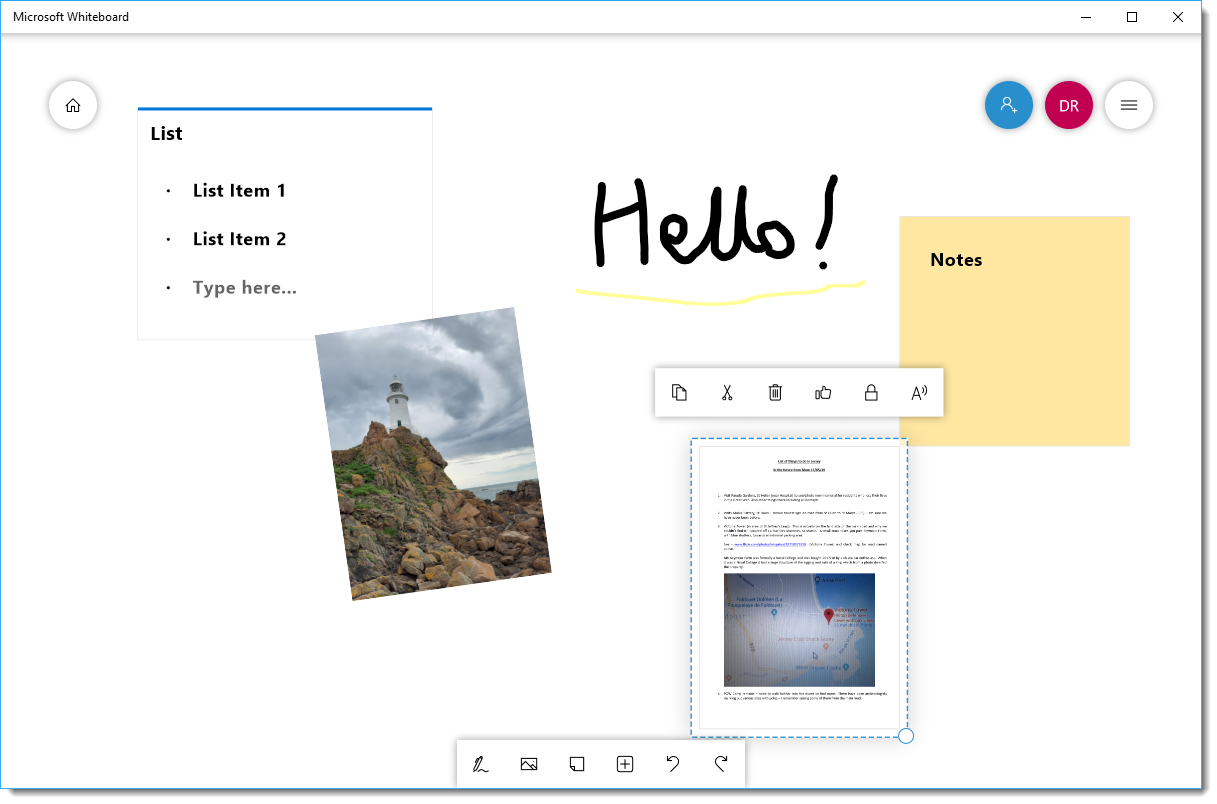
Task: Delete selected document with trash icon
Action: 775,393
